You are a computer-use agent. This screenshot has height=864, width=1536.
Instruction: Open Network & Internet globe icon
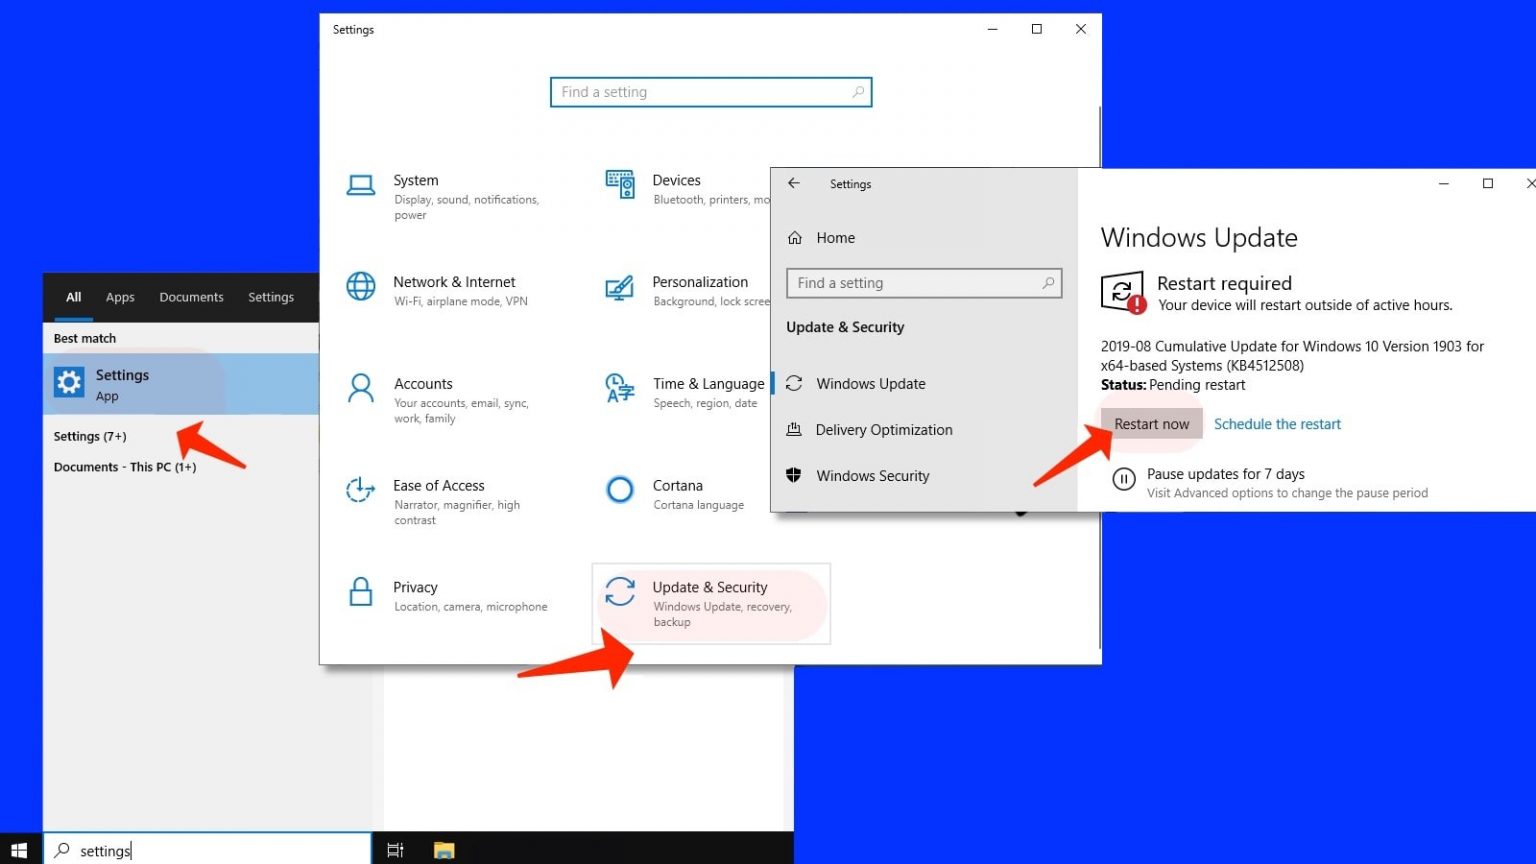click(361, 286)
